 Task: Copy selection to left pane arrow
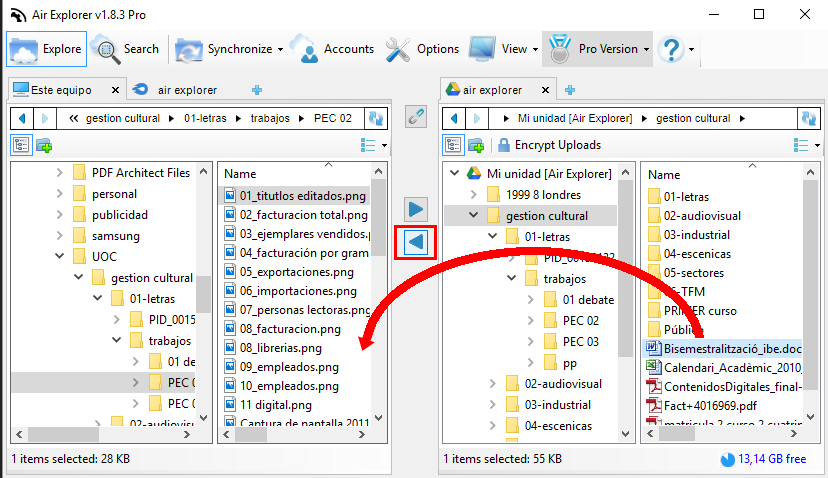pos(416,242)
